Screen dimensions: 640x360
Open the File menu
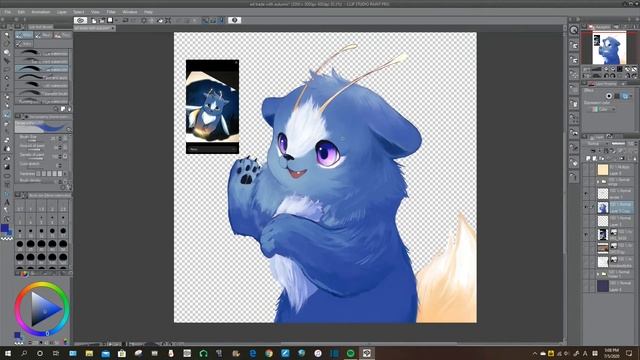click(7, 12)
